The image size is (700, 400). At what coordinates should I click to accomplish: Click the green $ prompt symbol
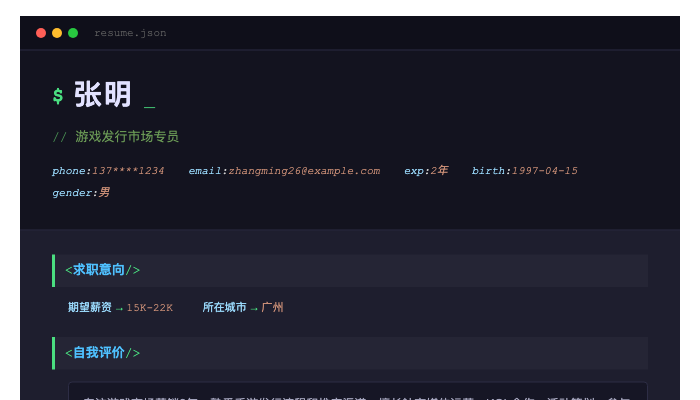[58, 96]
